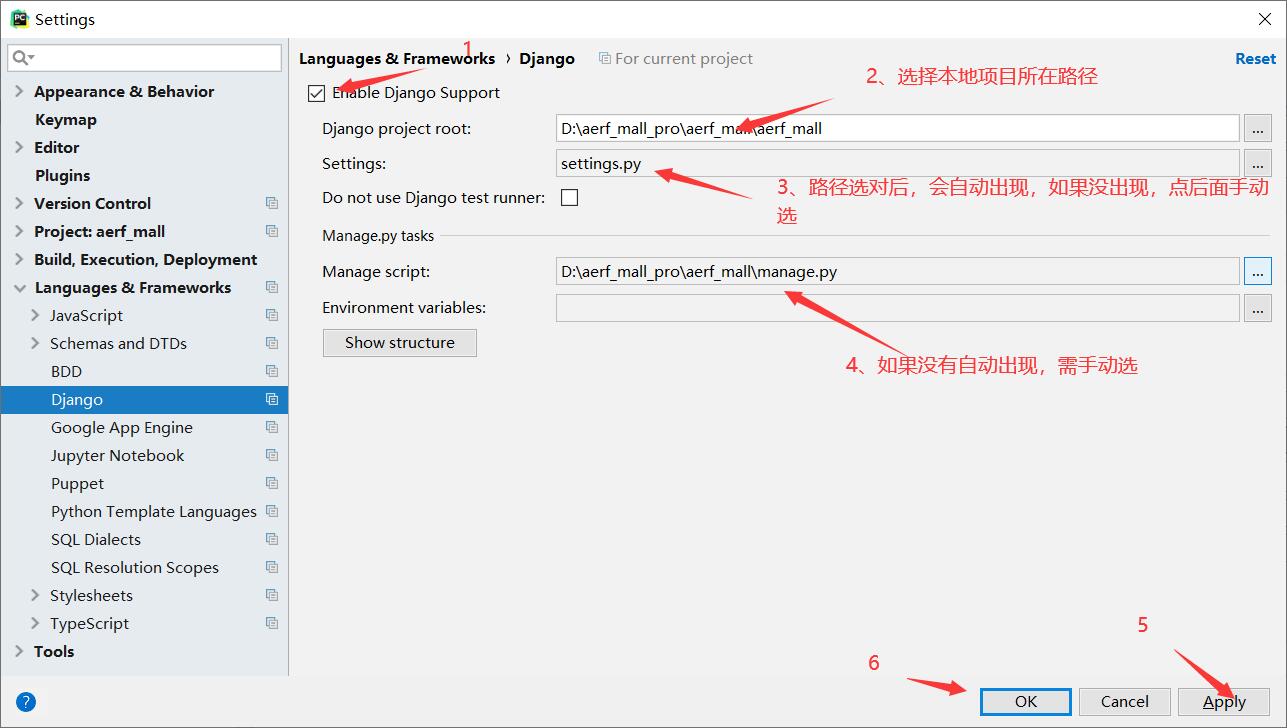
Task: Click the Cancel button
Action: pos(1125,701)
